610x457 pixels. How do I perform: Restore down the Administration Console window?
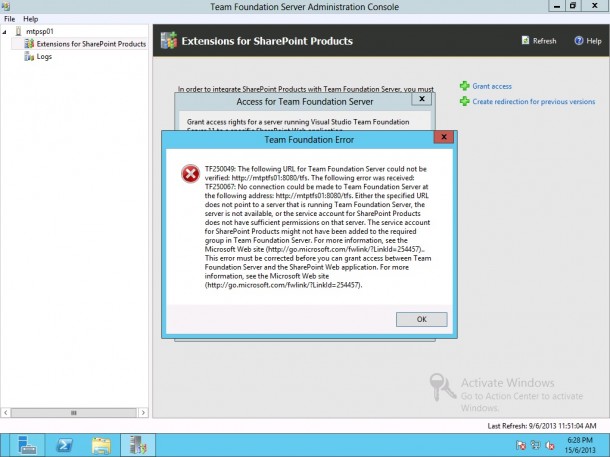[573, 6]
